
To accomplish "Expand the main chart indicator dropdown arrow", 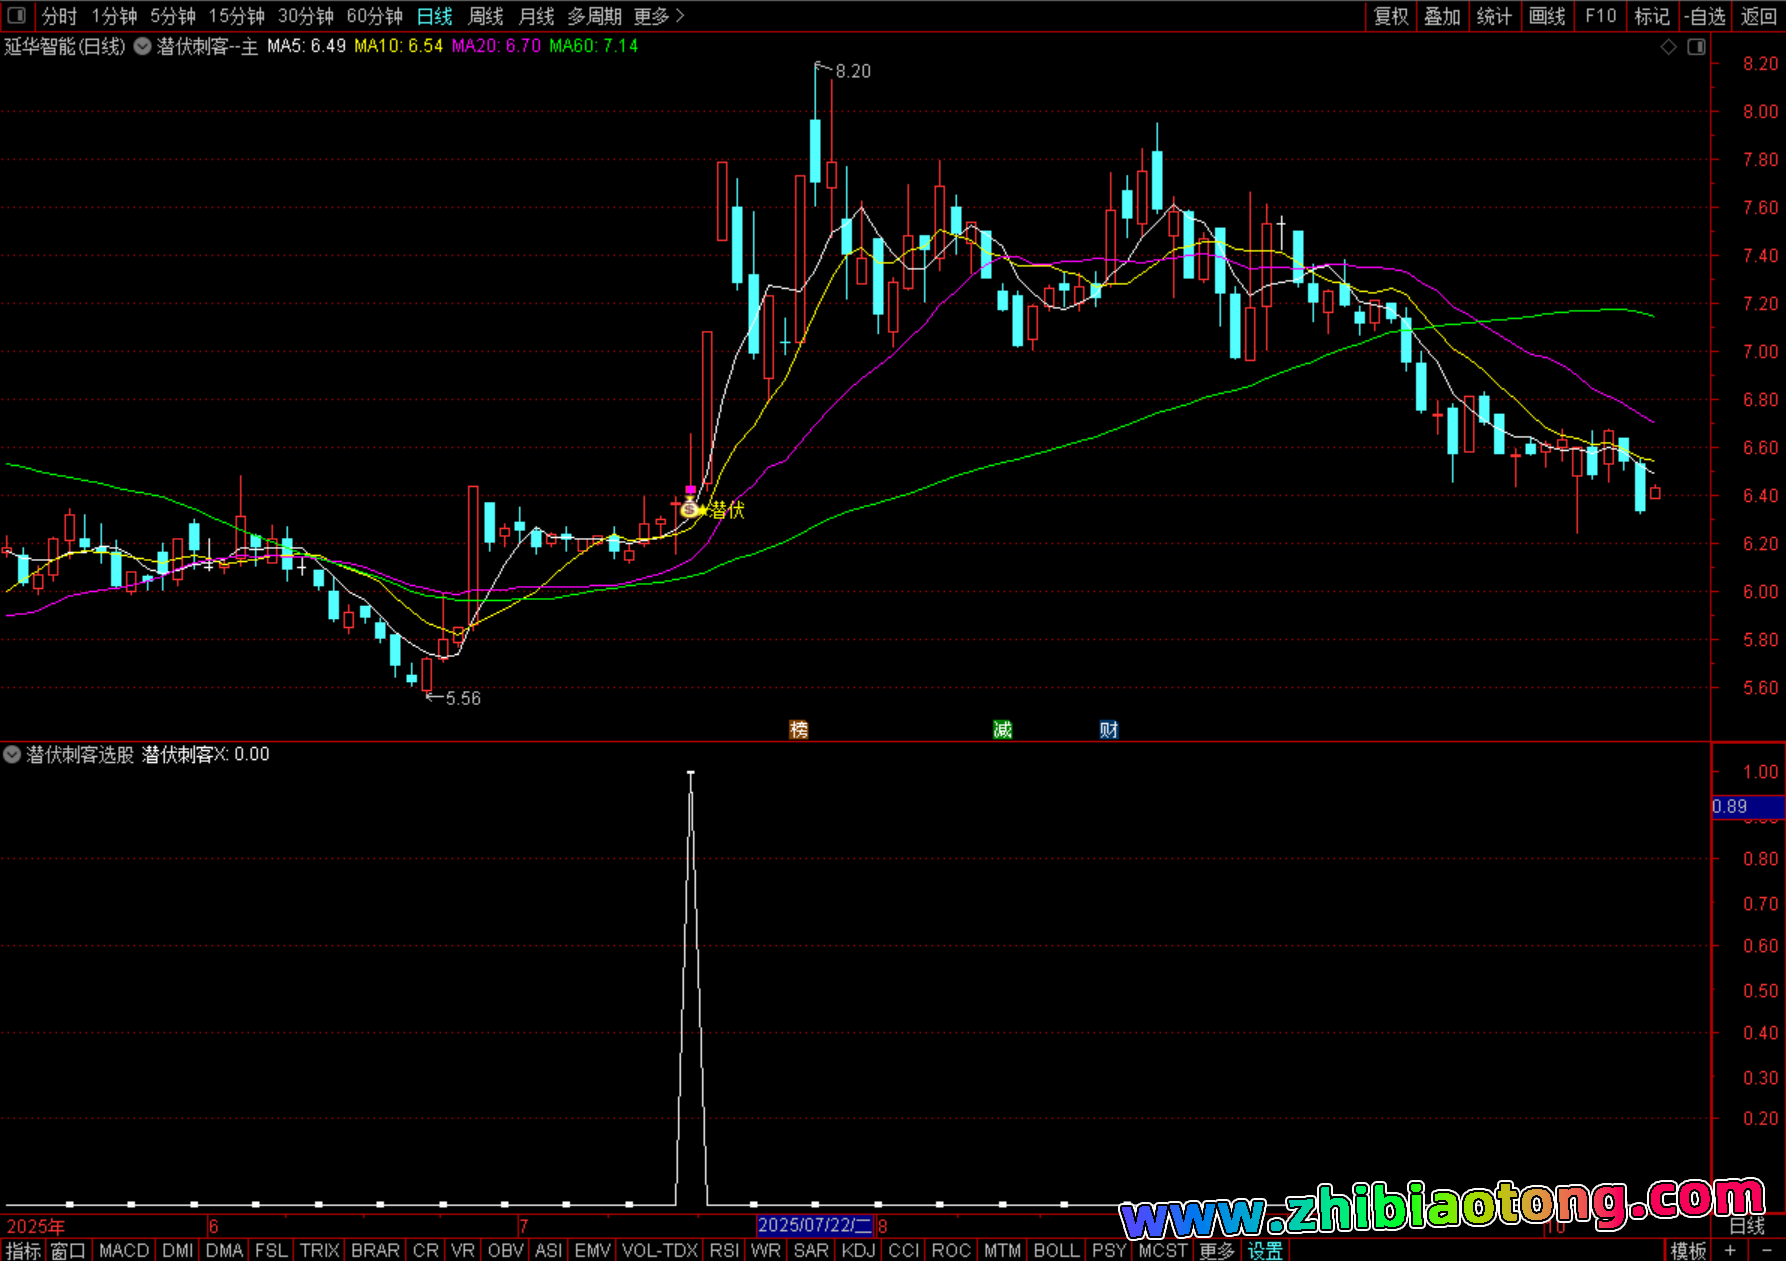I will point(143,46).
